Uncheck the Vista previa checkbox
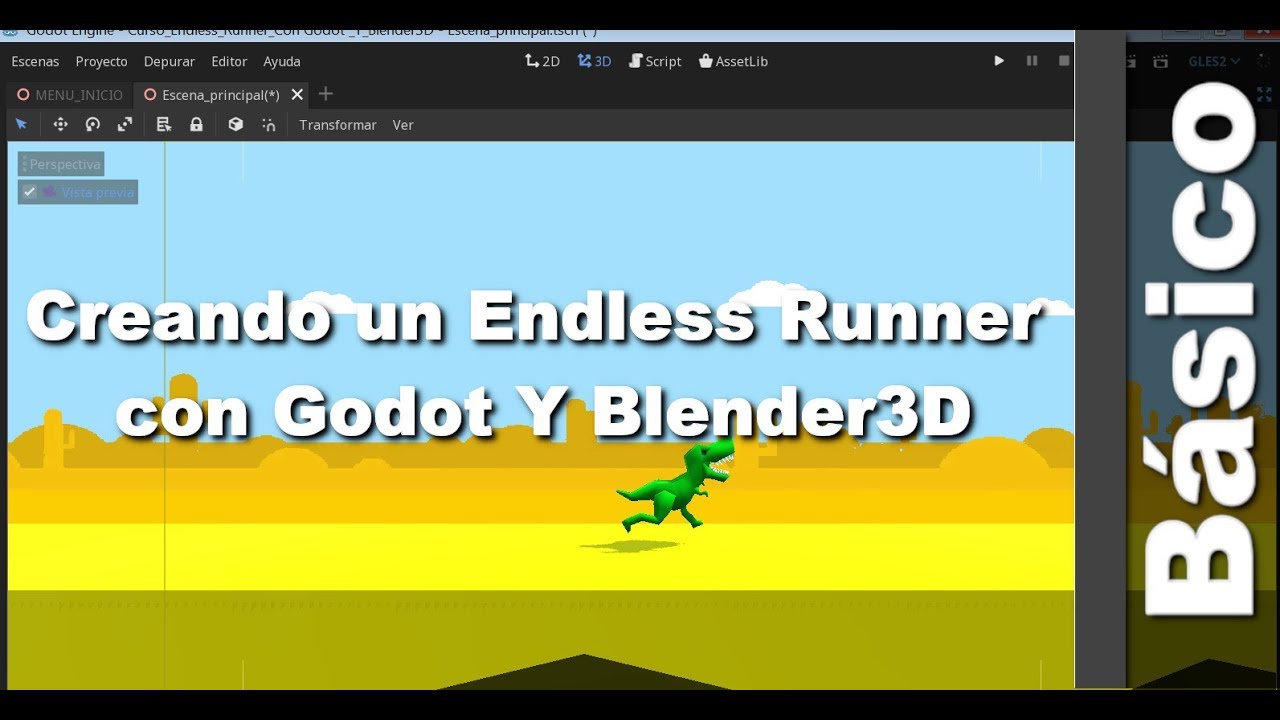 click(30, 192)
